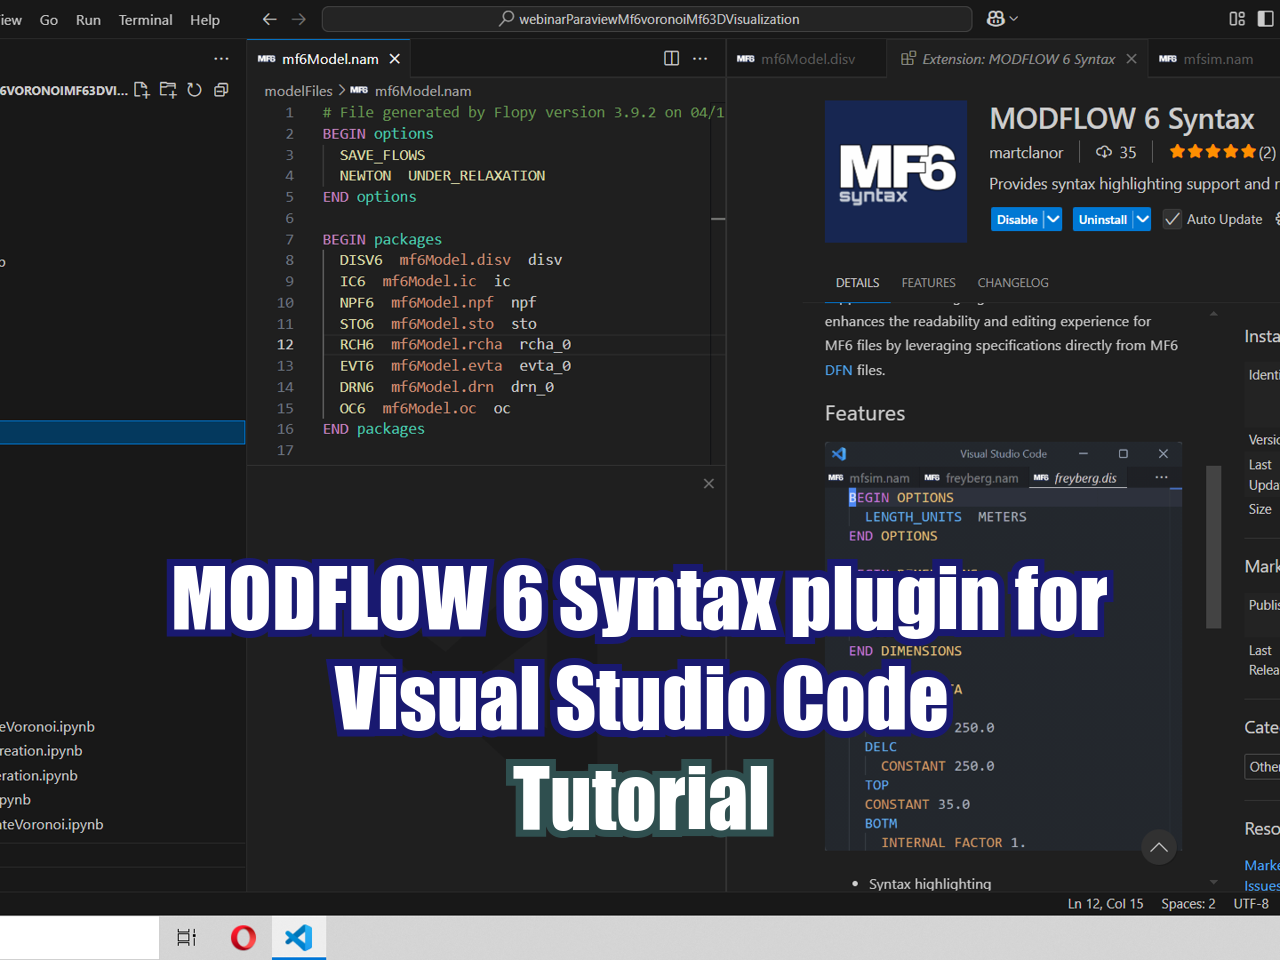Click the 5-star rating on the extension

1210,152
